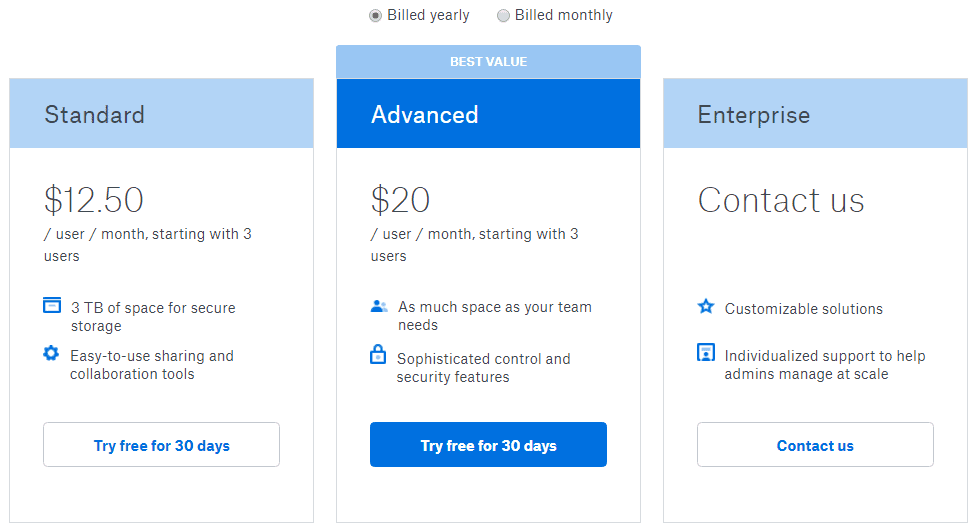Screen dimensions: 977x531
Task: Try Advanced plan free for 30 days
Action: [488, 444]
